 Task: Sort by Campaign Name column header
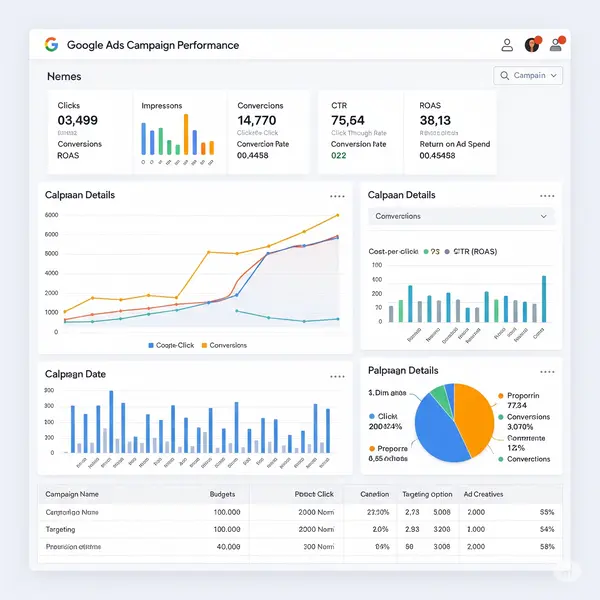tap(72, 494)
